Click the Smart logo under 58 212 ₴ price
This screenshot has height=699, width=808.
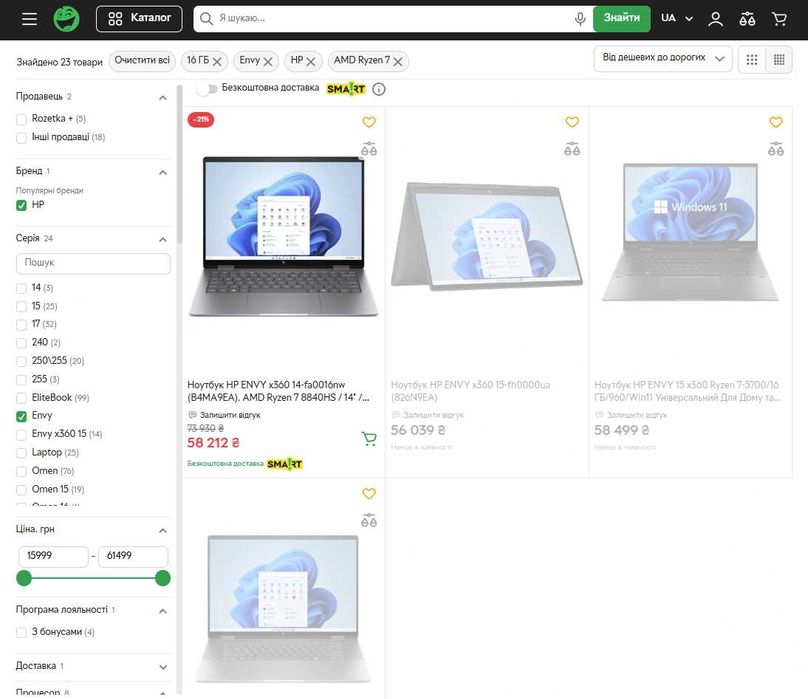(x=284, y=464)
